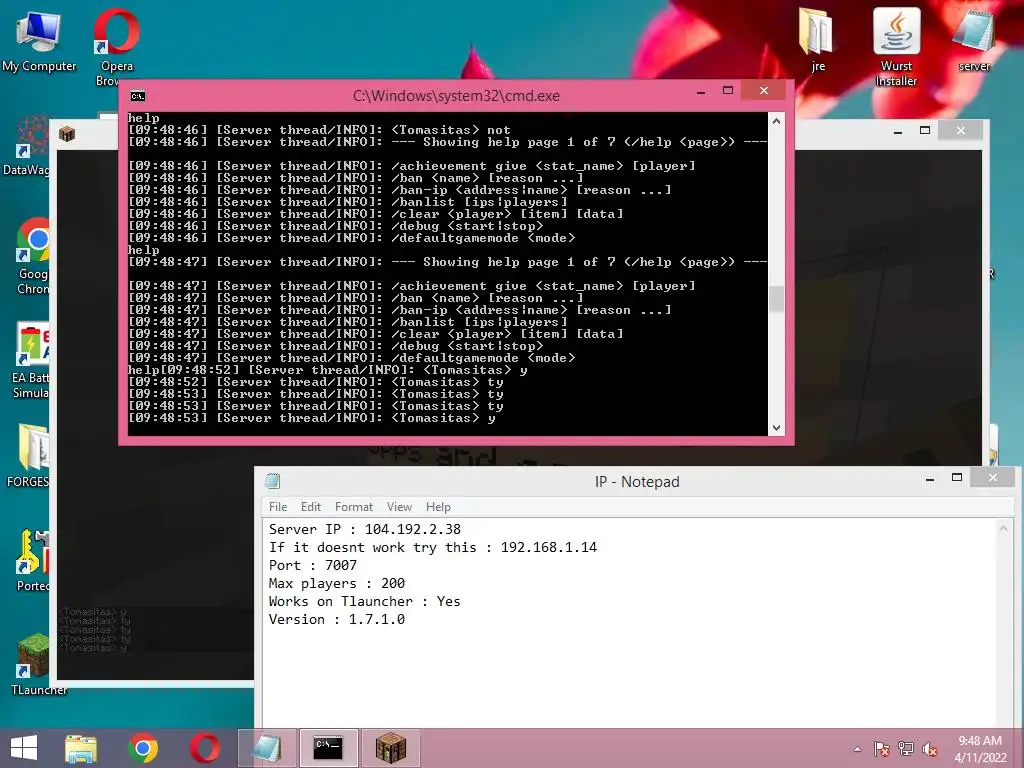Show hidden tray icons arrow
This screenshot has width=1024, height=768.
(857, 749)
